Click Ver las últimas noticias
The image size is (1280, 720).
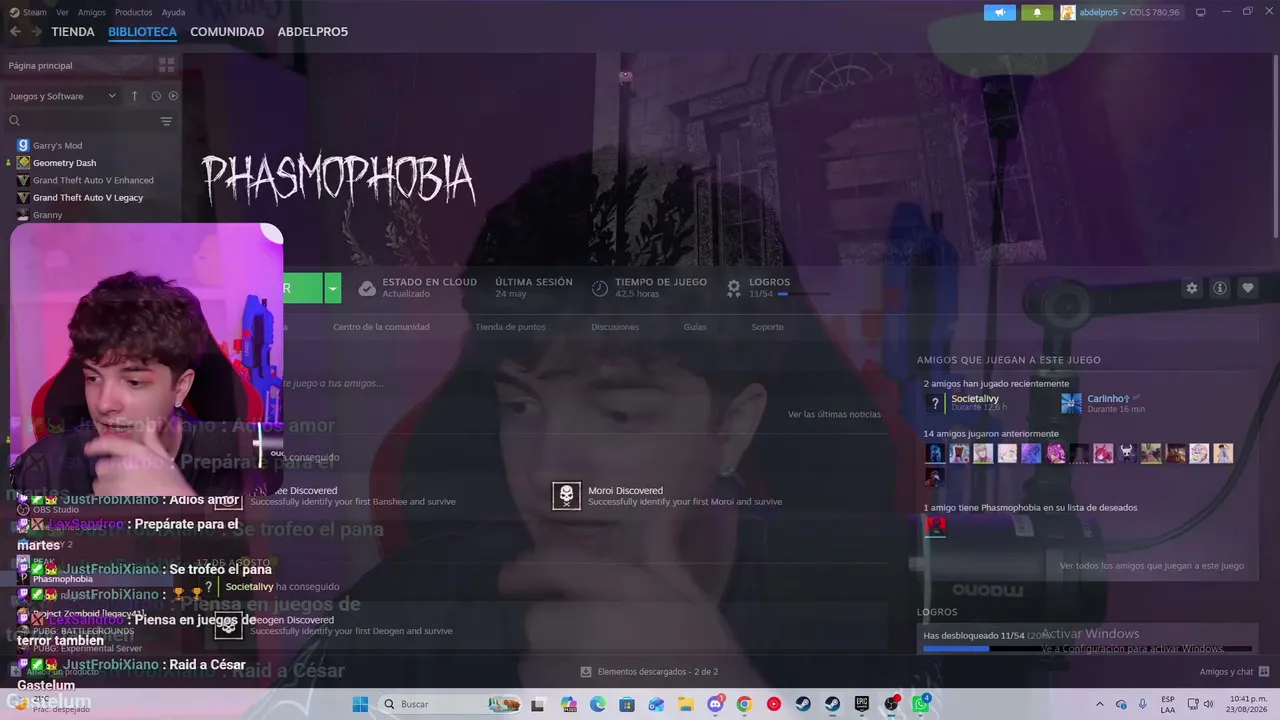pos(834,414)
